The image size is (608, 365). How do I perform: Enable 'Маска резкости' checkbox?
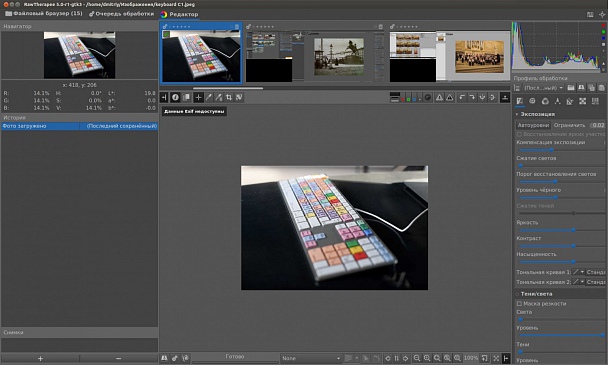pos(519,303)
